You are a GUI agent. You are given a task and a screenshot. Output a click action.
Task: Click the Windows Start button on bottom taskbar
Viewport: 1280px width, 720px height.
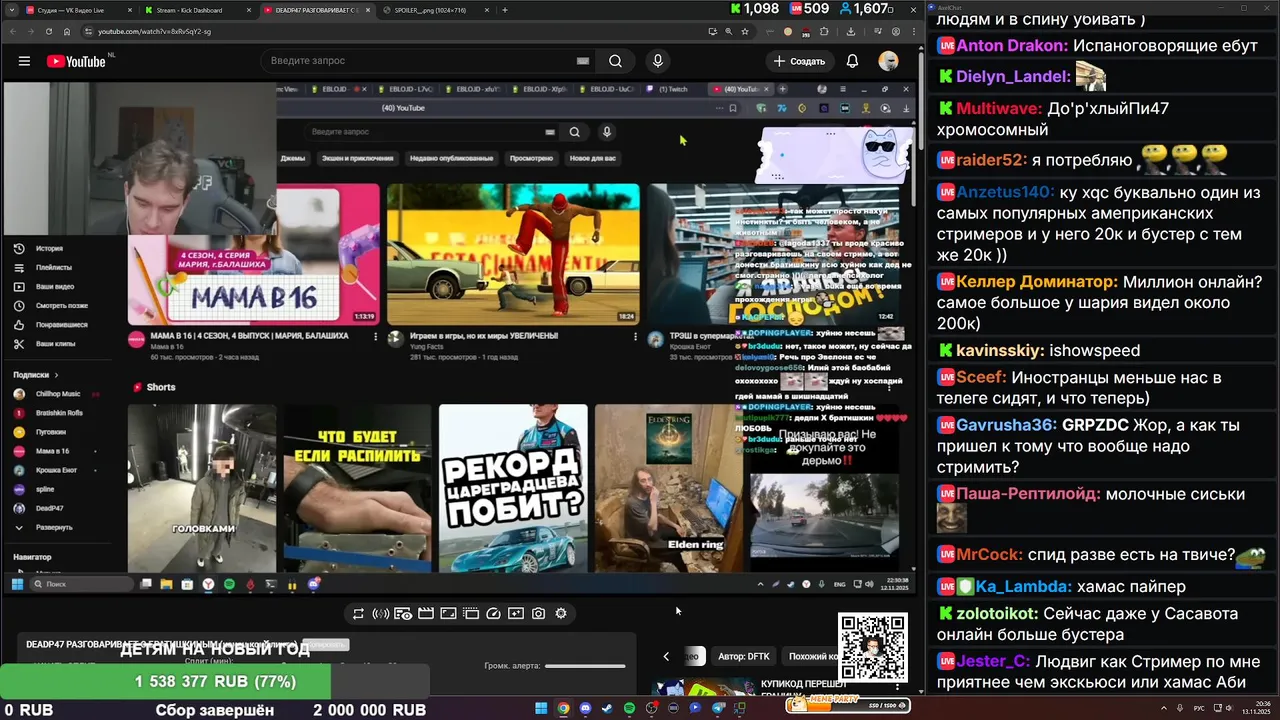pos(541,708)
